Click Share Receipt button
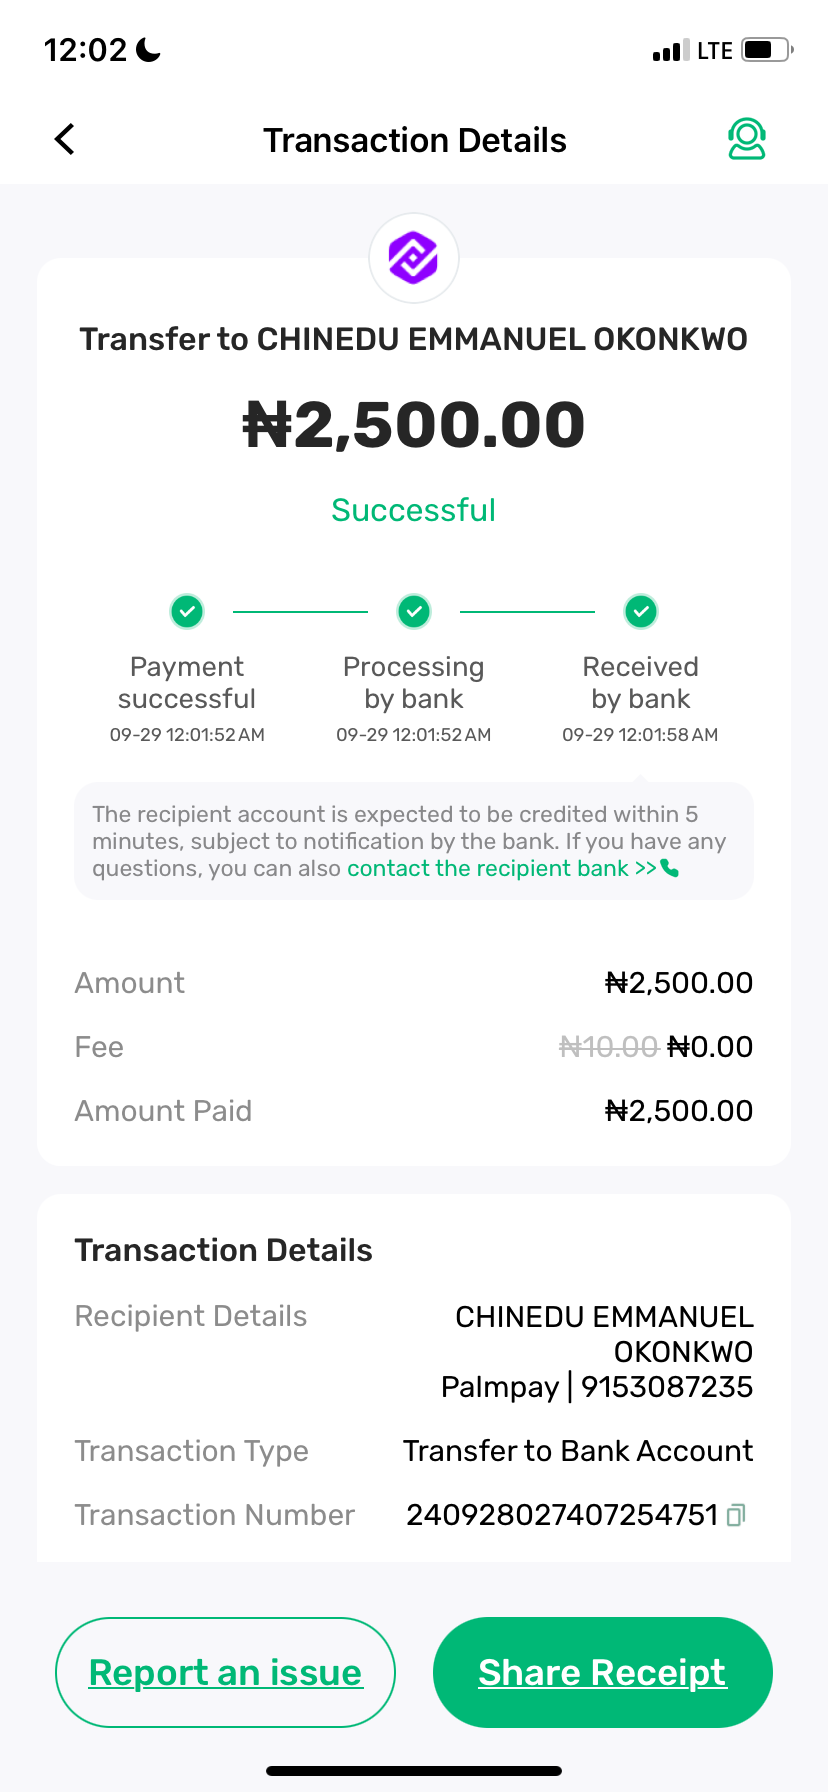Image resolution: width=828 pixels, height=1792 pixels. coord(602,1672)
